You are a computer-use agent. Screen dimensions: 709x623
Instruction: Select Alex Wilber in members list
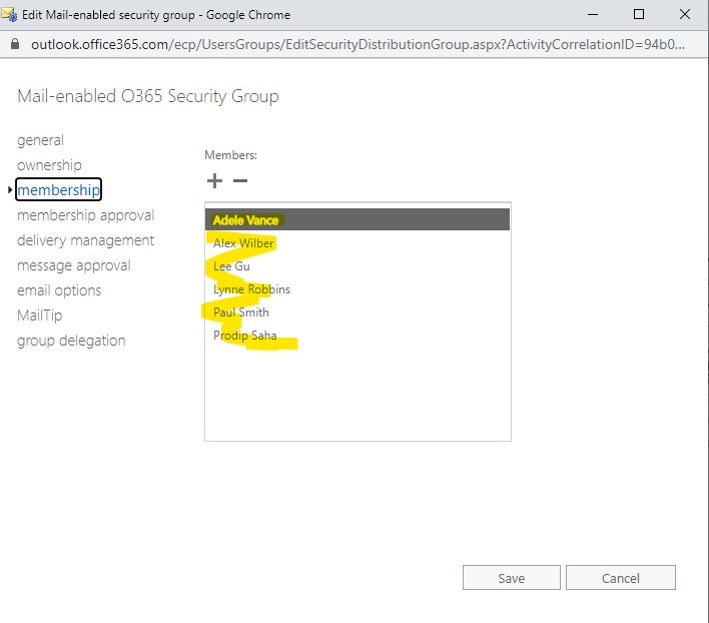357,243
